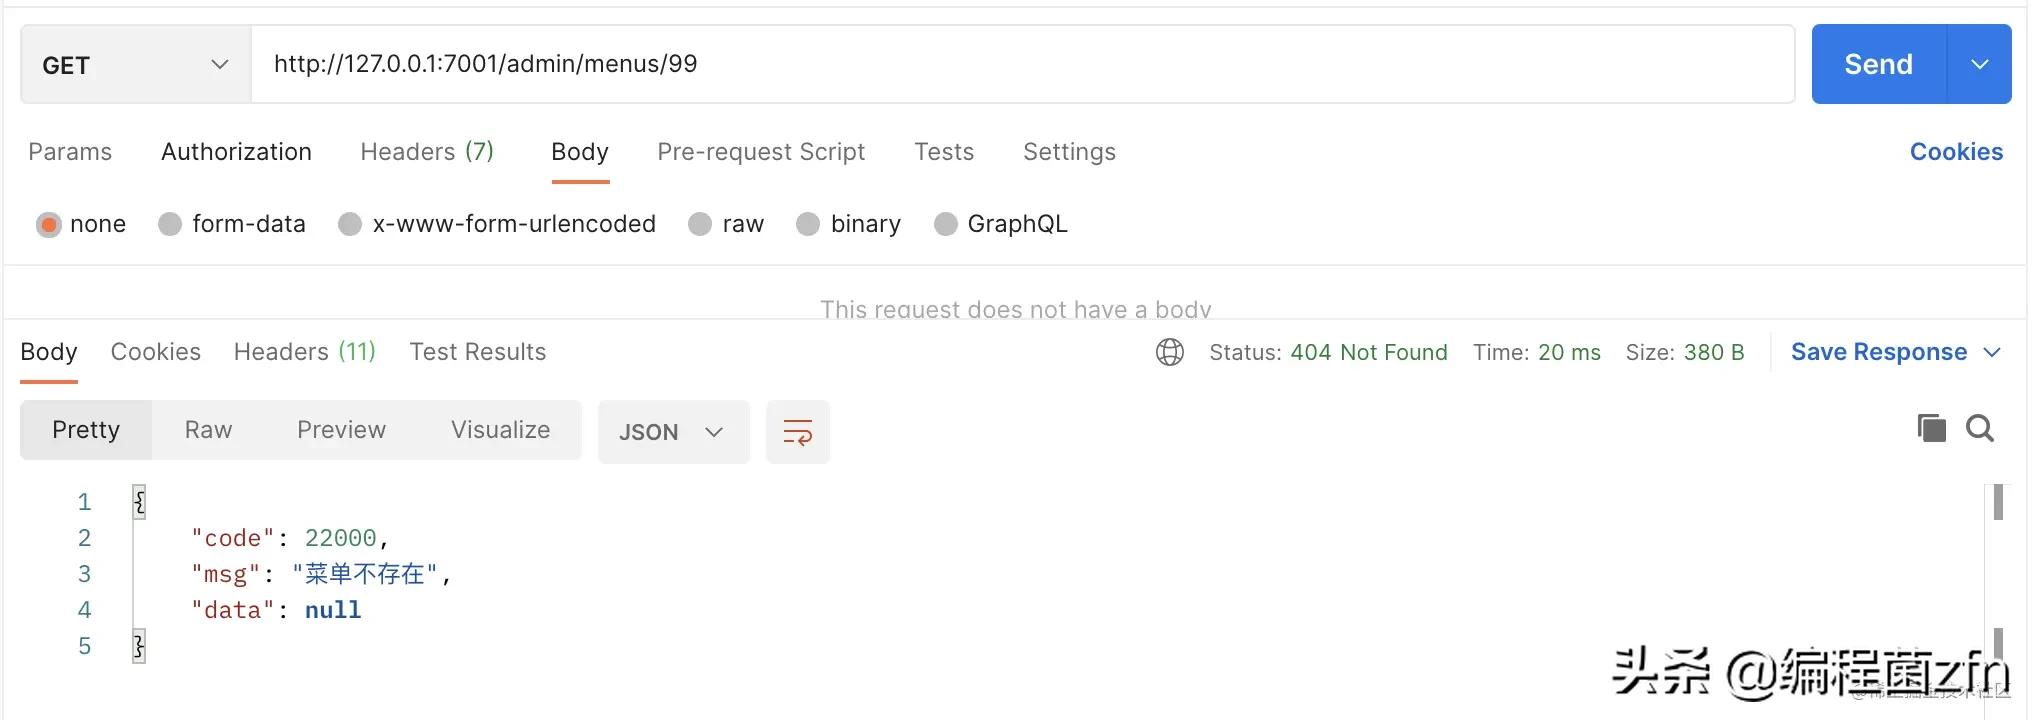
Task: Click the request URL input field
Action: (x=1023, y=64)
